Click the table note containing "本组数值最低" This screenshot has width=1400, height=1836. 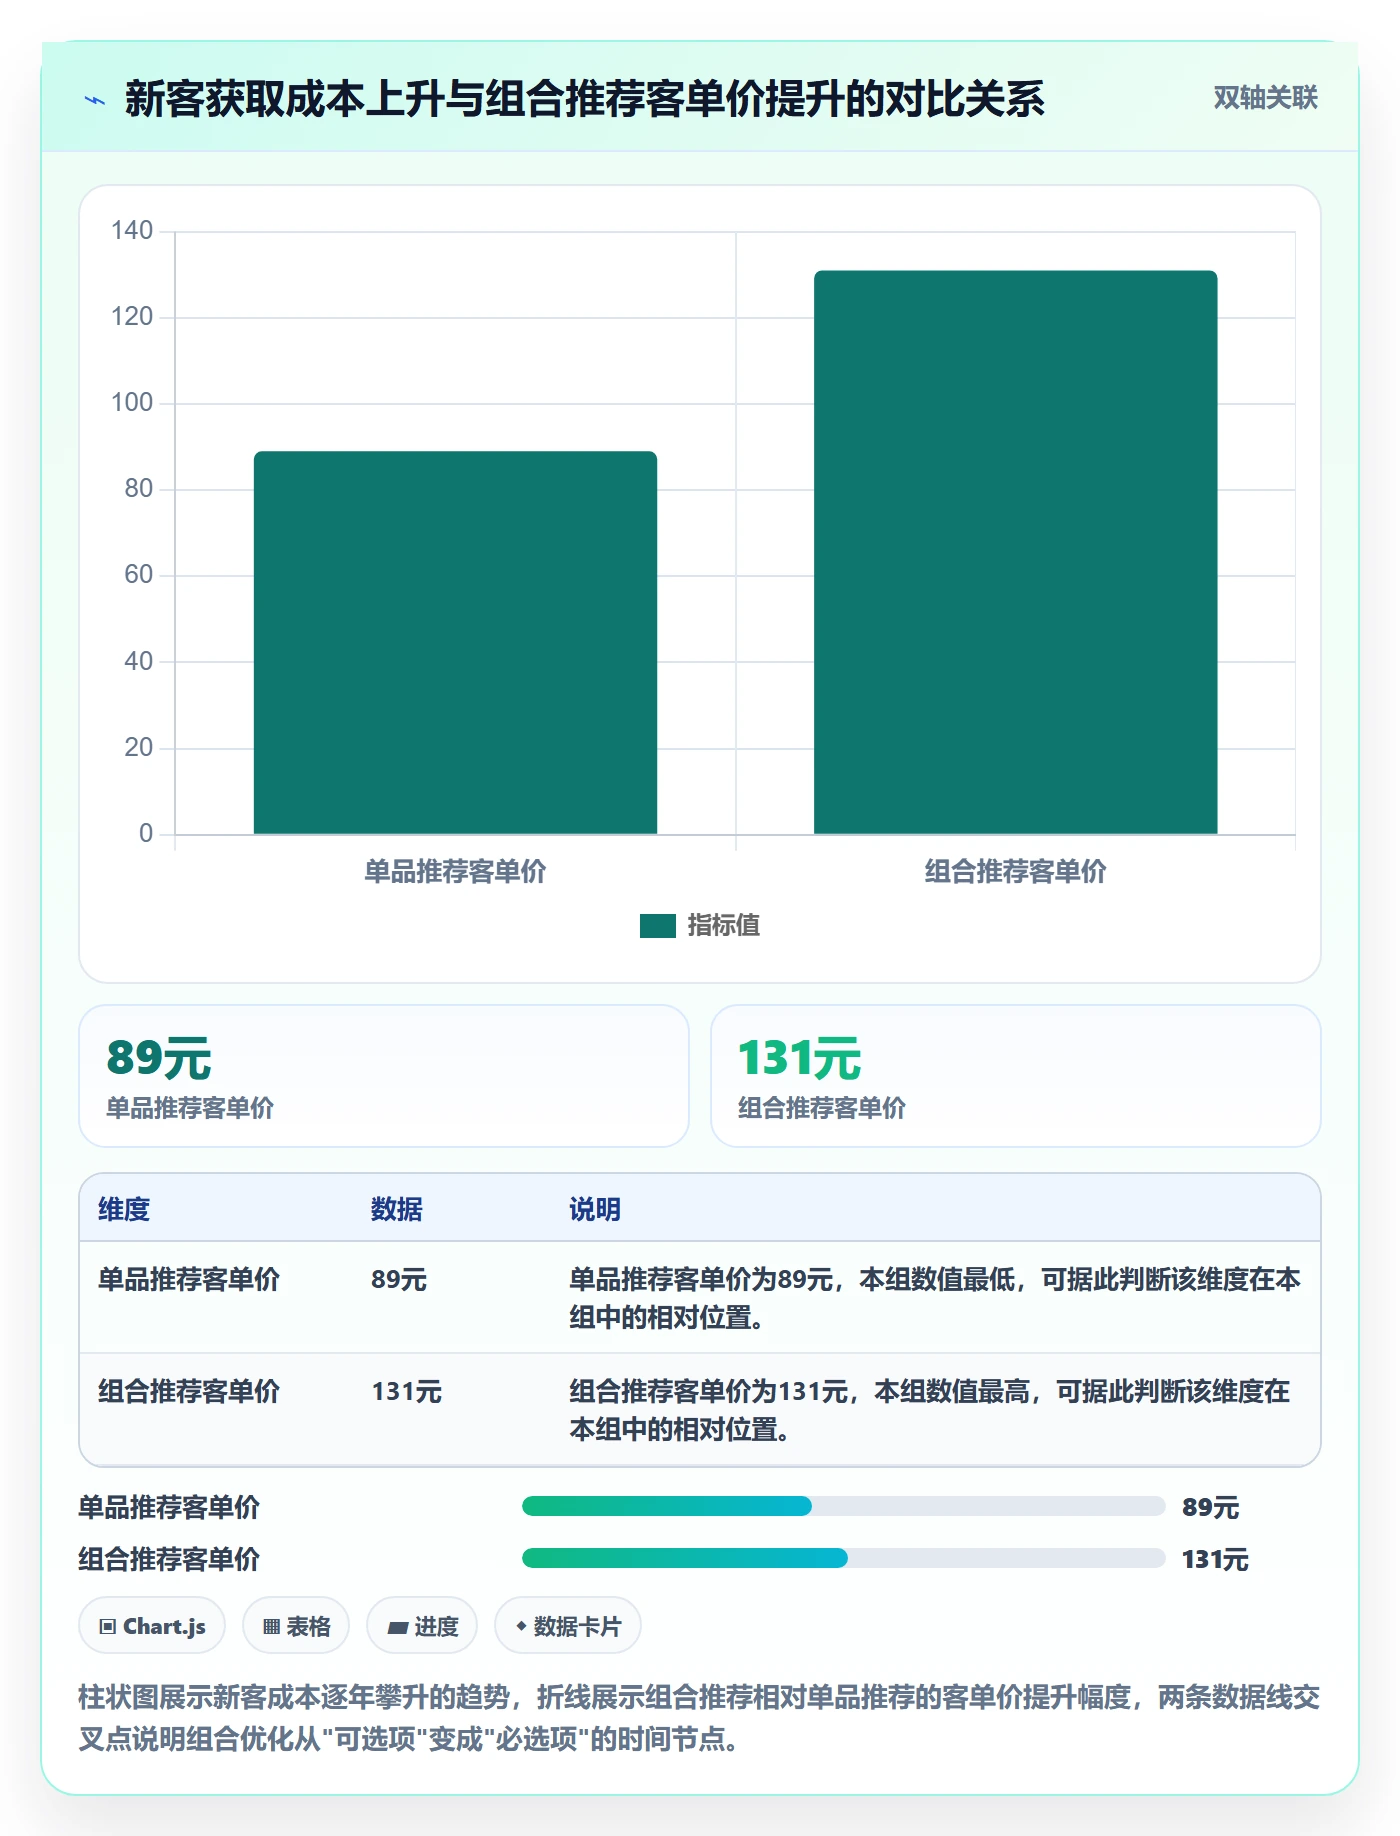click(x=935, y=1298)
